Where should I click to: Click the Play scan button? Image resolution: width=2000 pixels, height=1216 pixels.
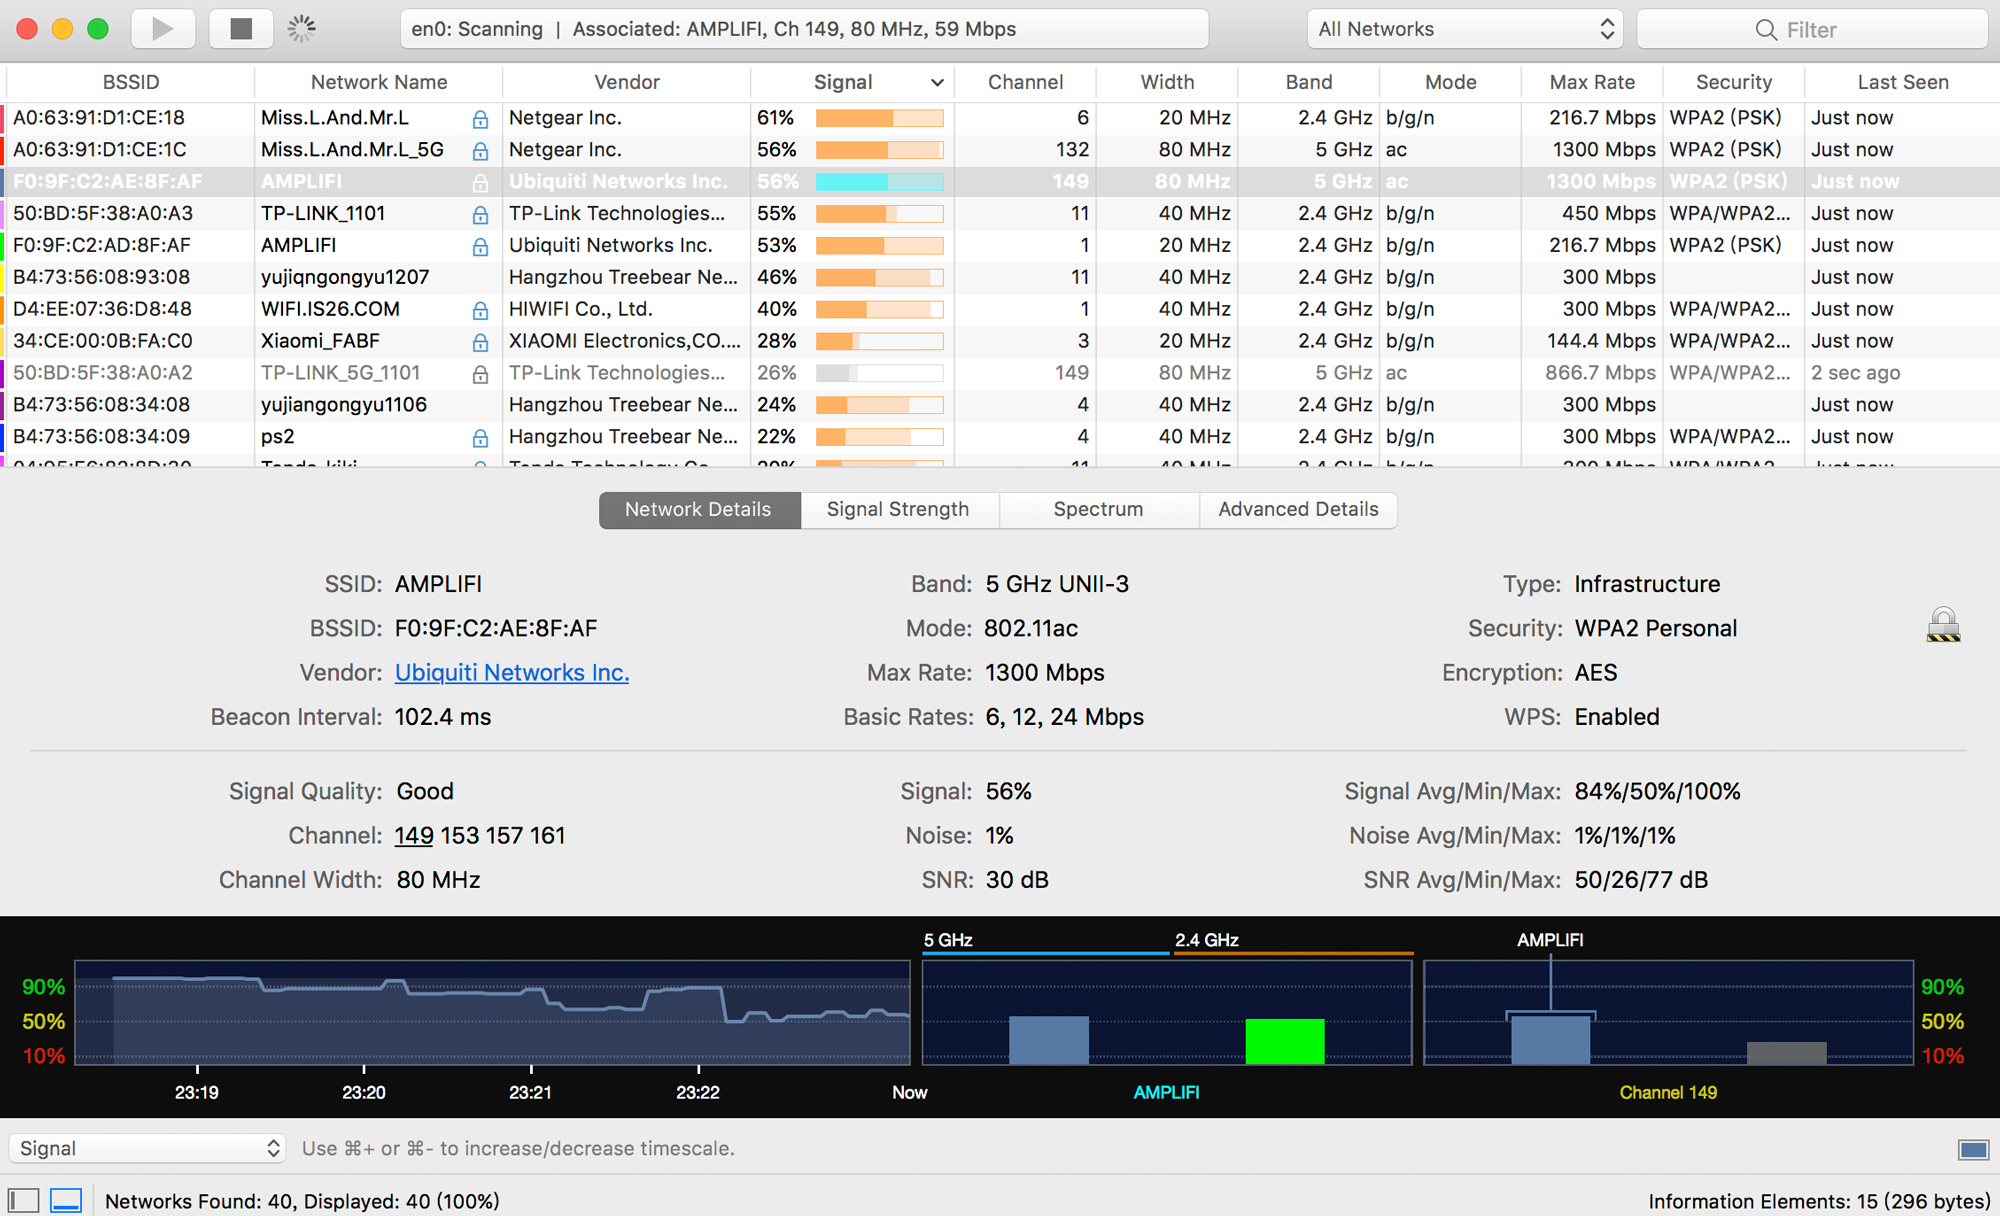[x=162, y=29]
